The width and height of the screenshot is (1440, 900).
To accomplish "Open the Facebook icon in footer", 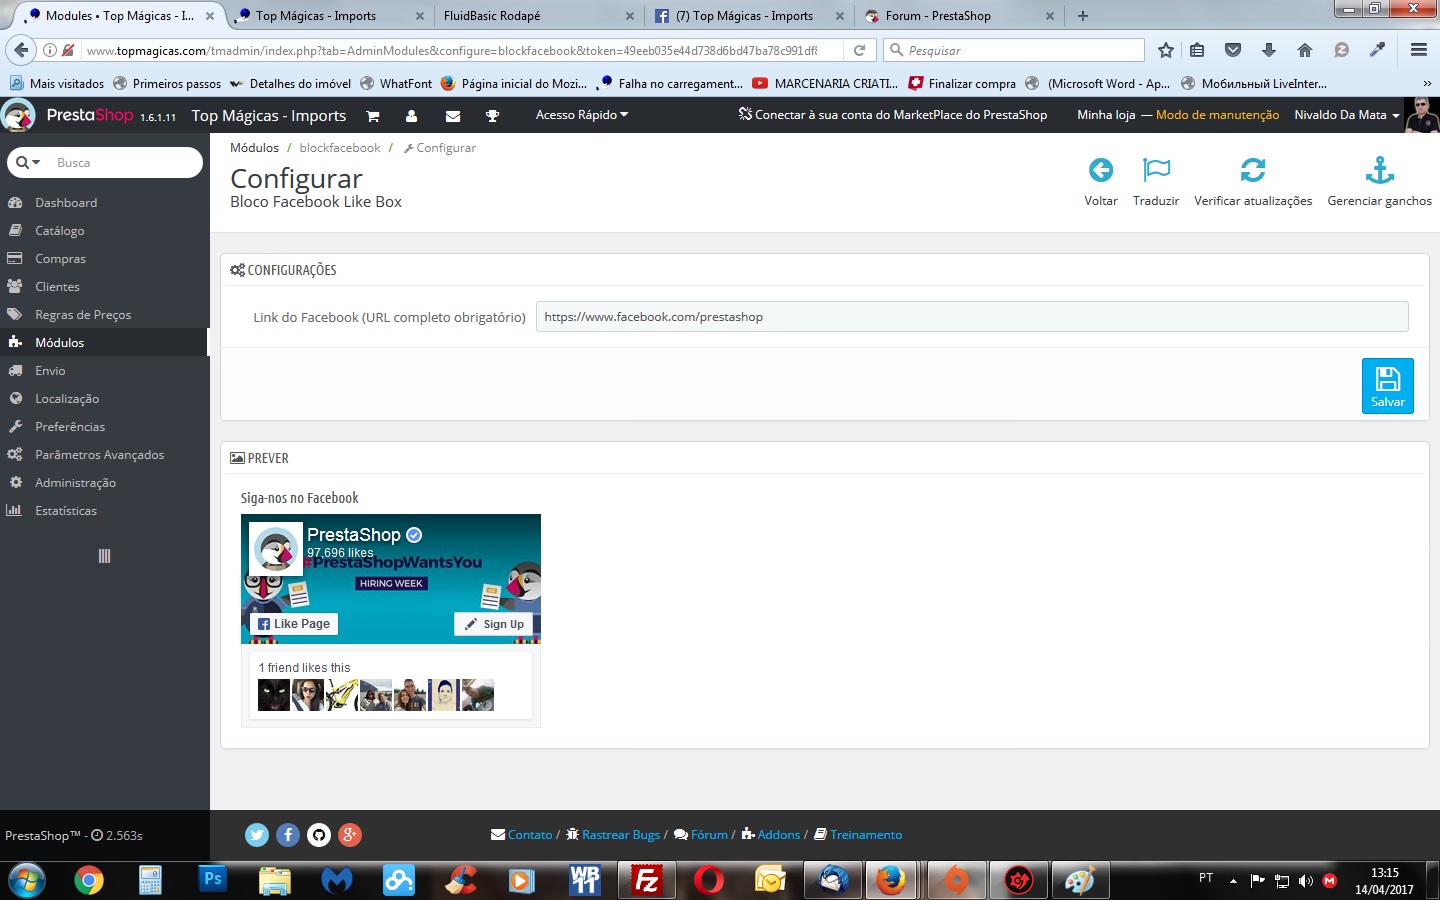I will coord(288,835).
